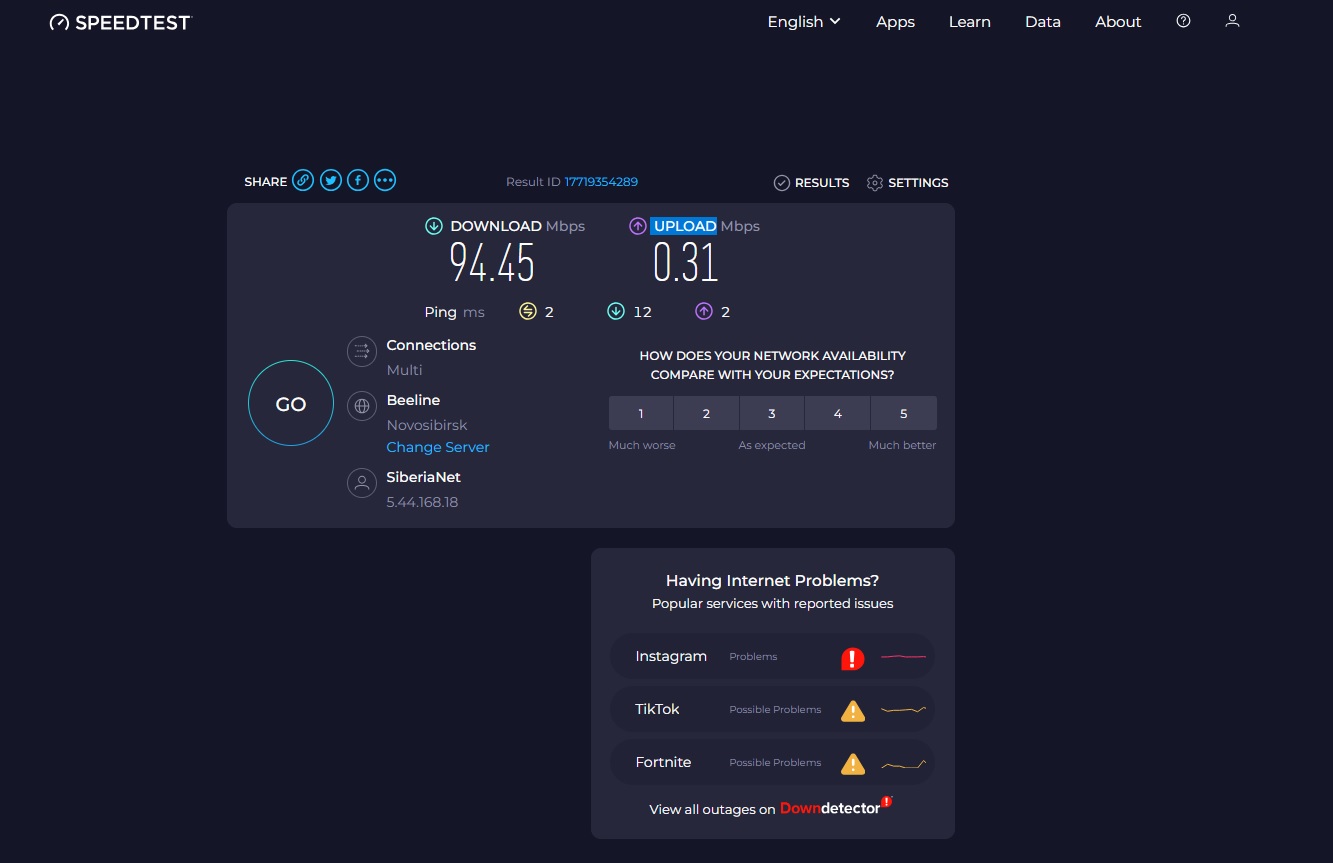Screen dimensions: 1333x863
Task: Click Instagram outage trend graph
Action: (x=903, y=657)
